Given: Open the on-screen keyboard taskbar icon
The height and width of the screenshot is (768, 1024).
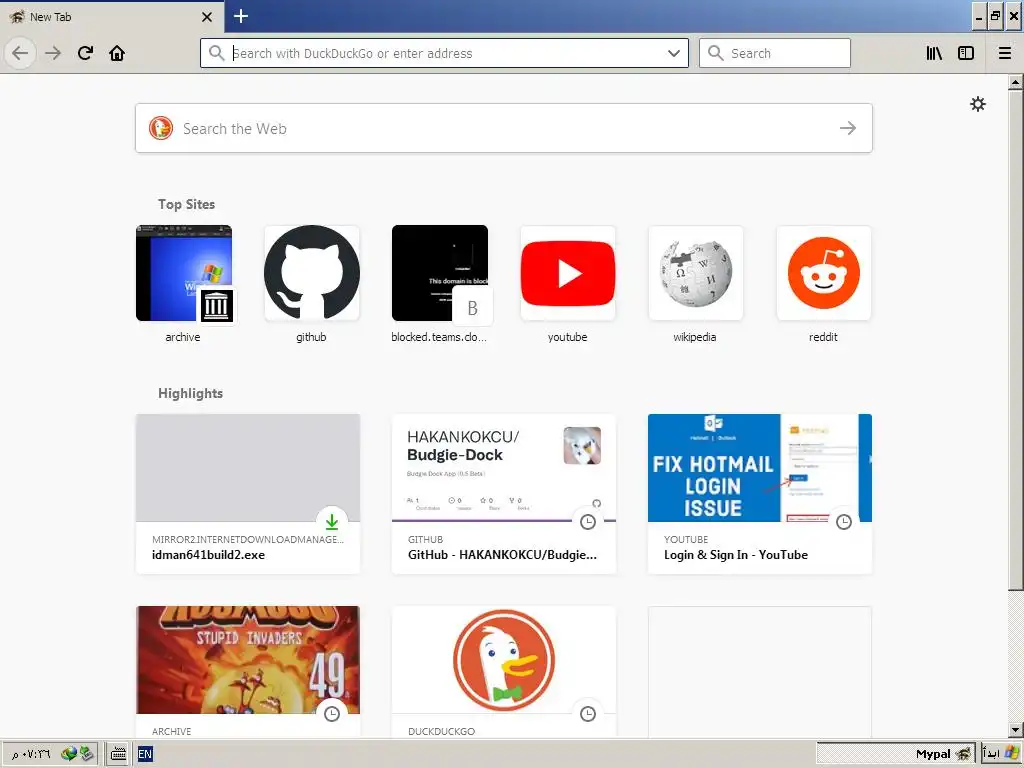Looking at the screenshot, I should [x=118, y=754].
